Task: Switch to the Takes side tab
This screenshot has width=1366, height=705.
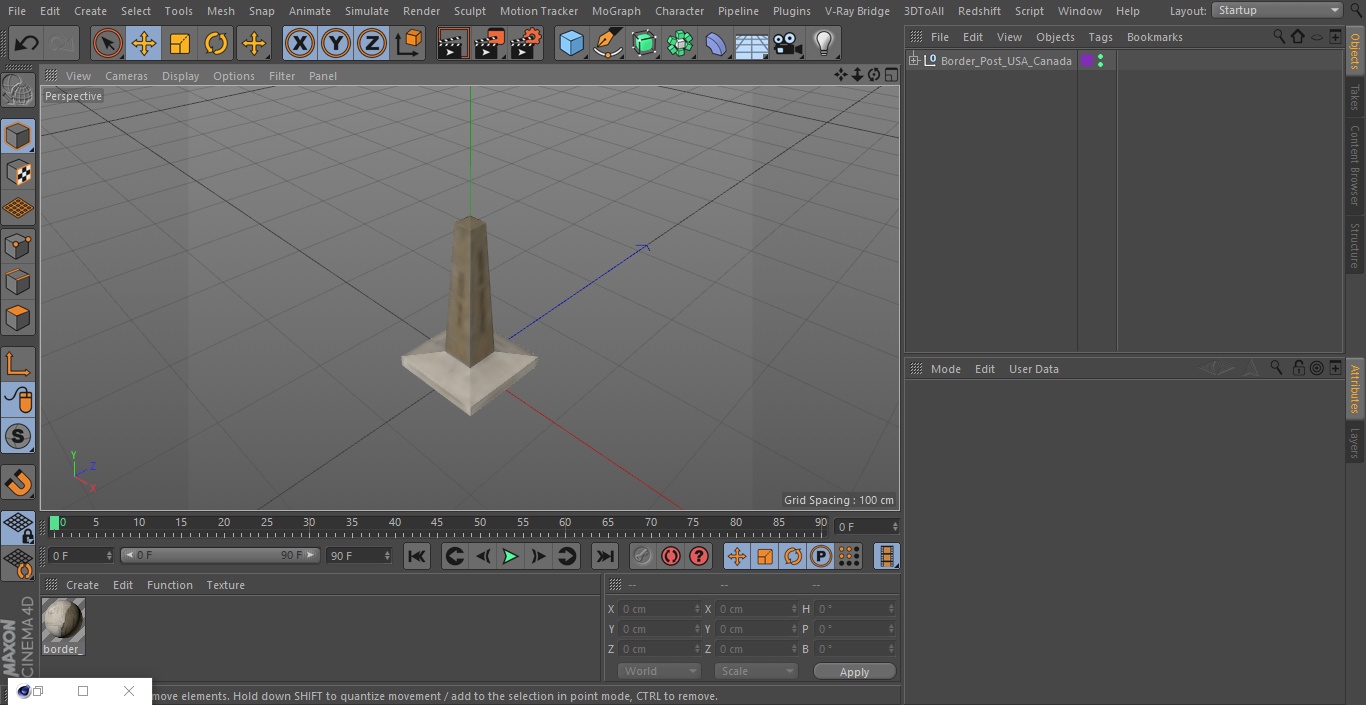Action: (1355, 97)
